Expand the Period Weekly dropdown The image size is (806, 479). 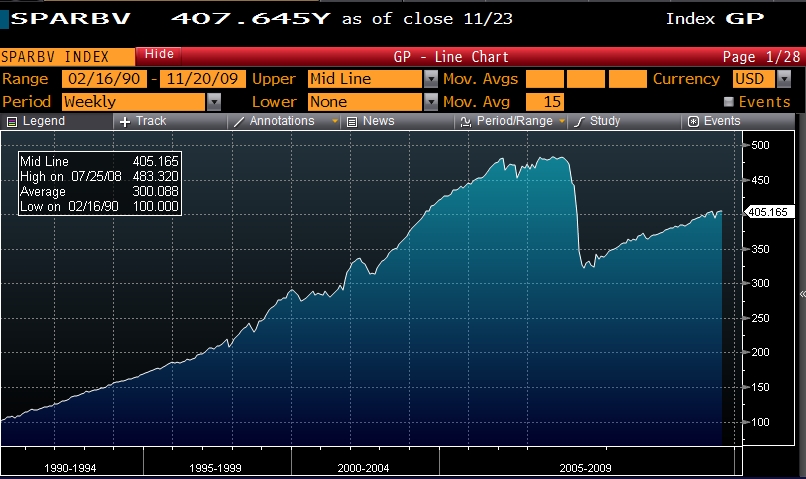pos(214,101)
